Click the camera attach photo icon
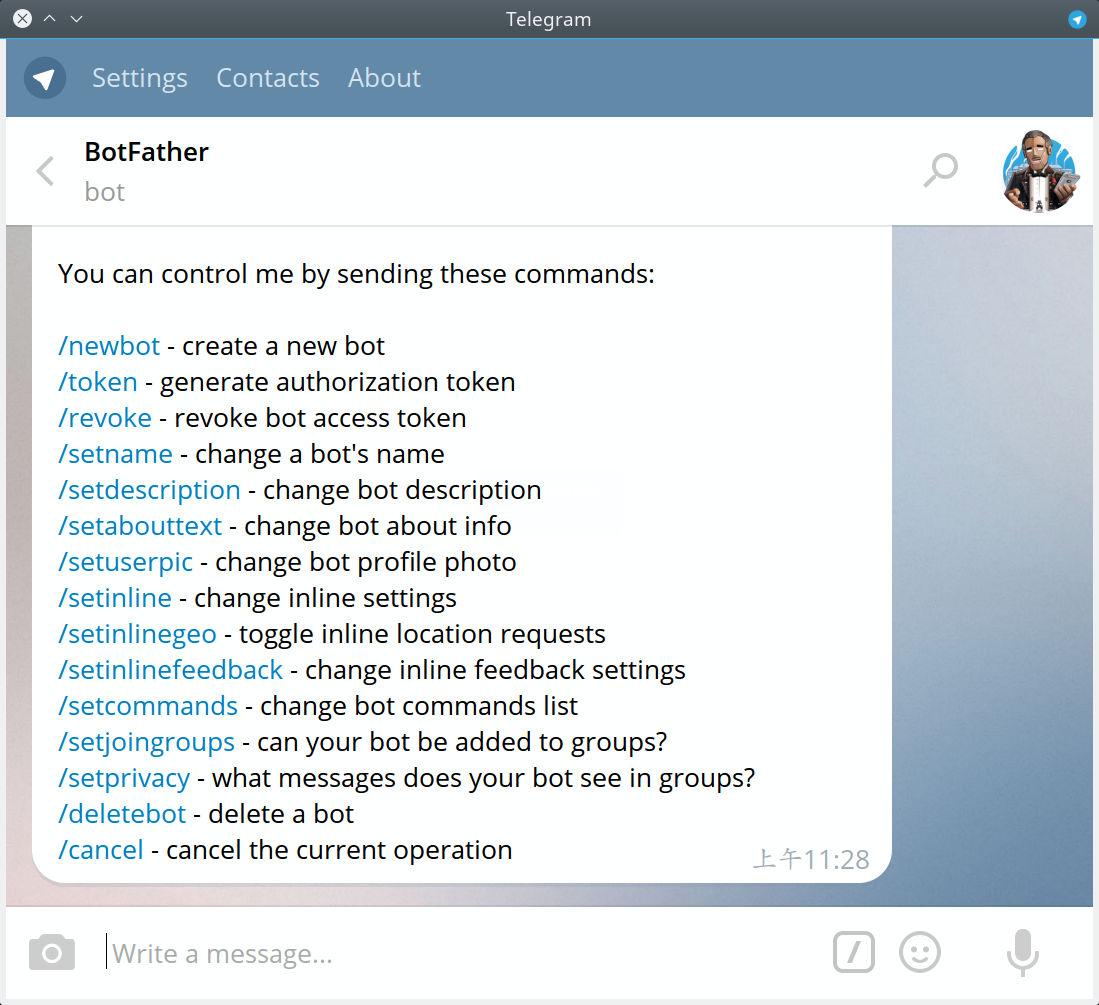1099x1005 pixels. [x=52, y=952]
